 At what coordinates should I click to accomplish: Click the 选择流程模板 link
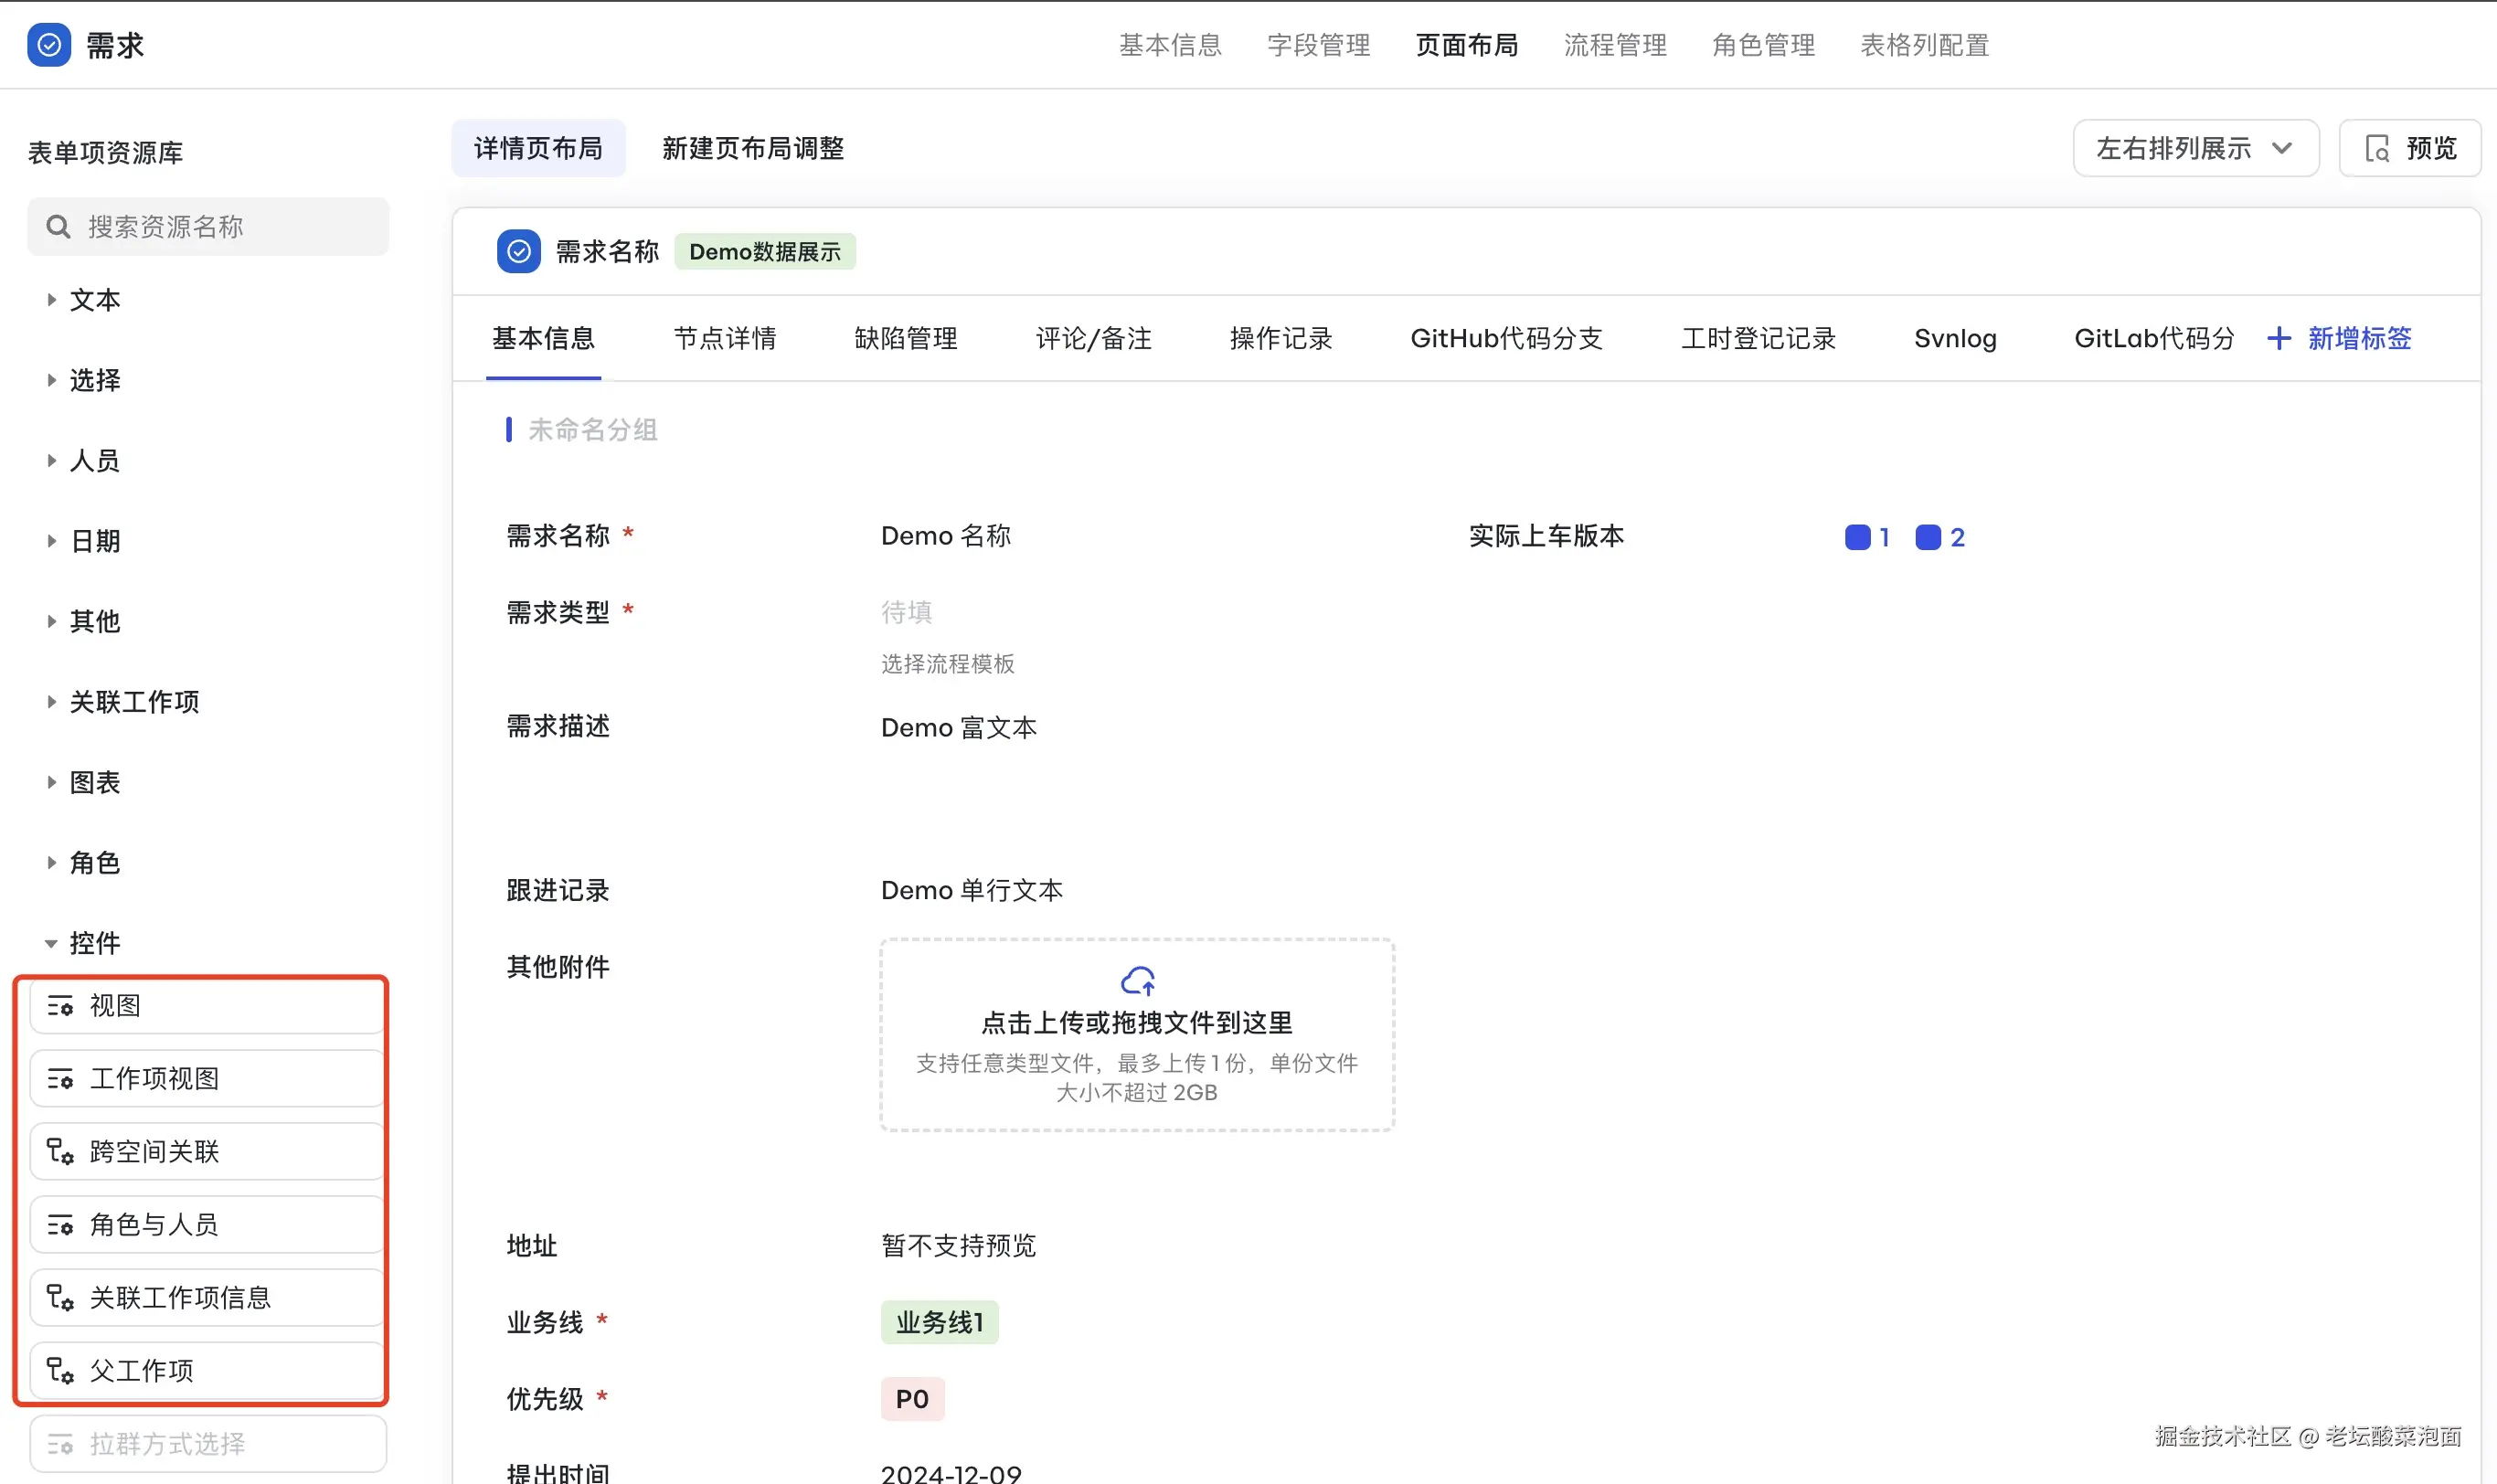coord(947,664)
